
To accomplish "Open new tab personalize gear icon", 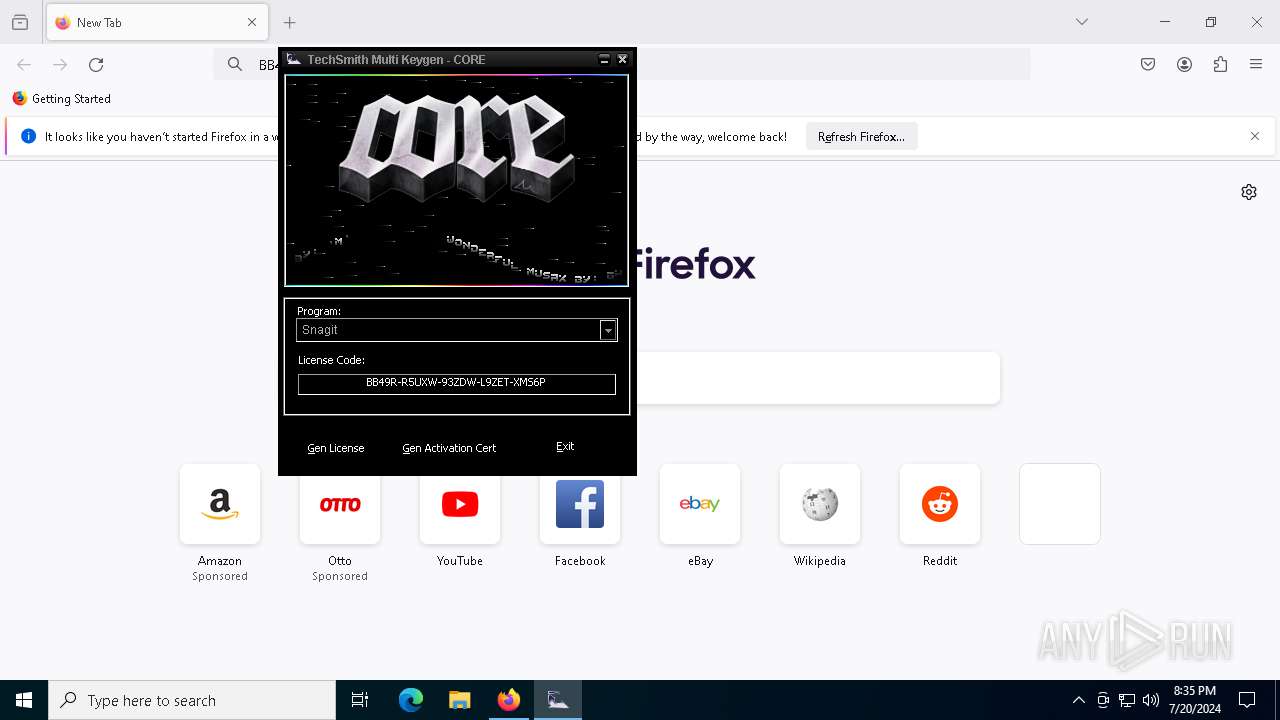I will tap(1249, 192).
